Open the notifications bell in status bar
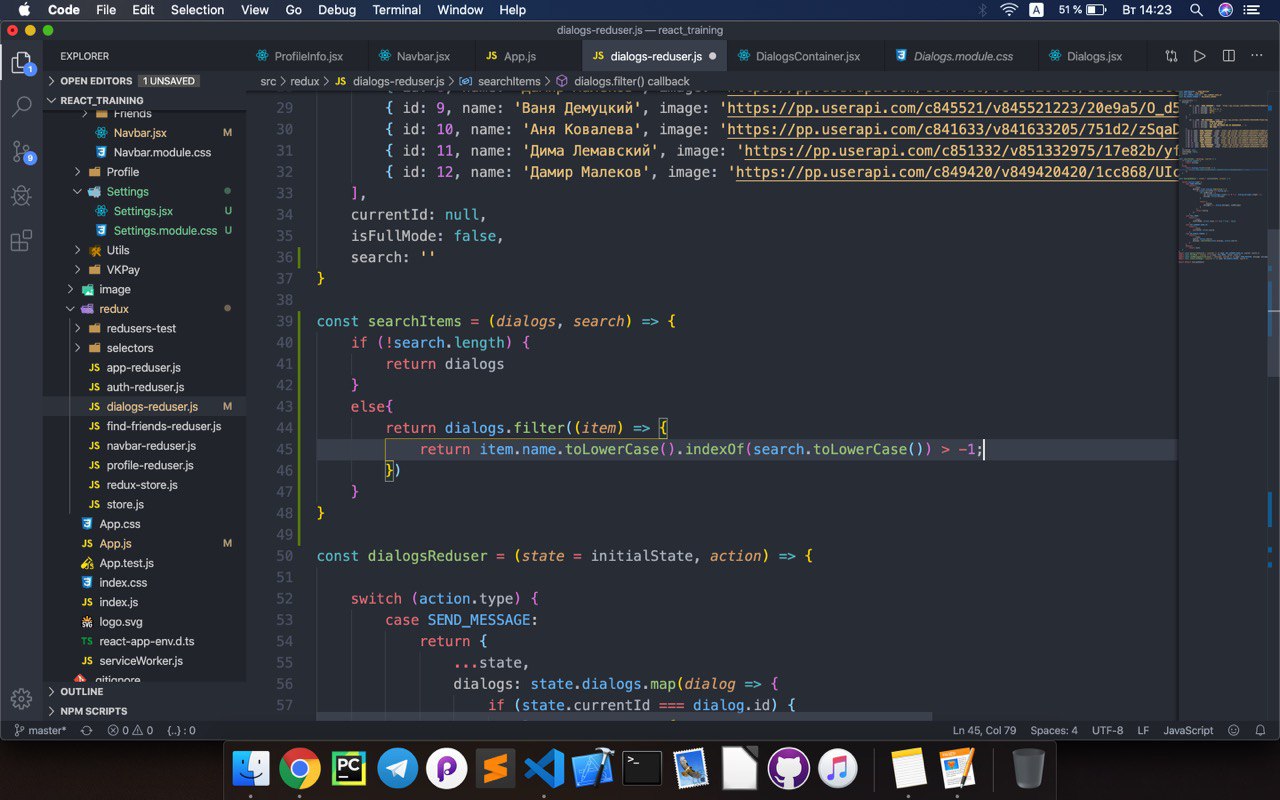The width and height of the screenshot is (1280, 800). pyautogui.click(x=1260, y=730)
